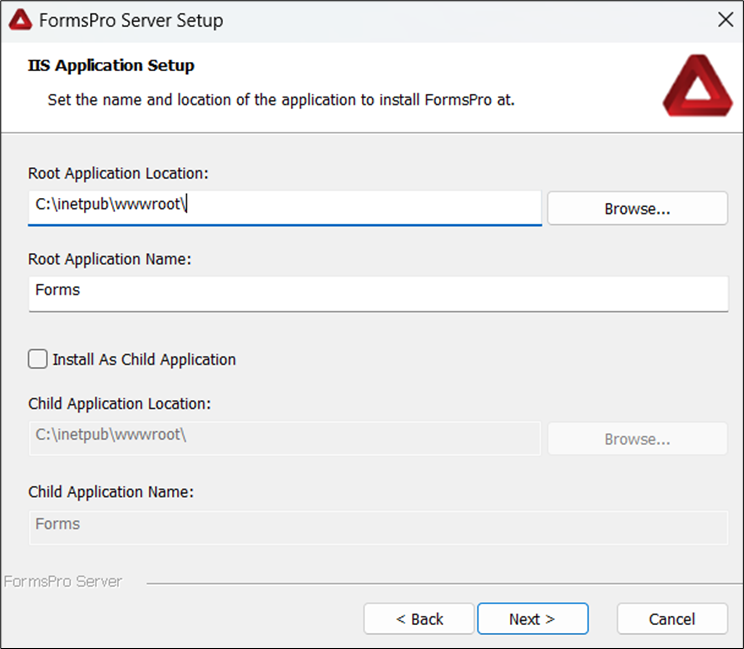Click the FormsPro icon in title bar
The image size is (744, 649).
pos(20,20)
